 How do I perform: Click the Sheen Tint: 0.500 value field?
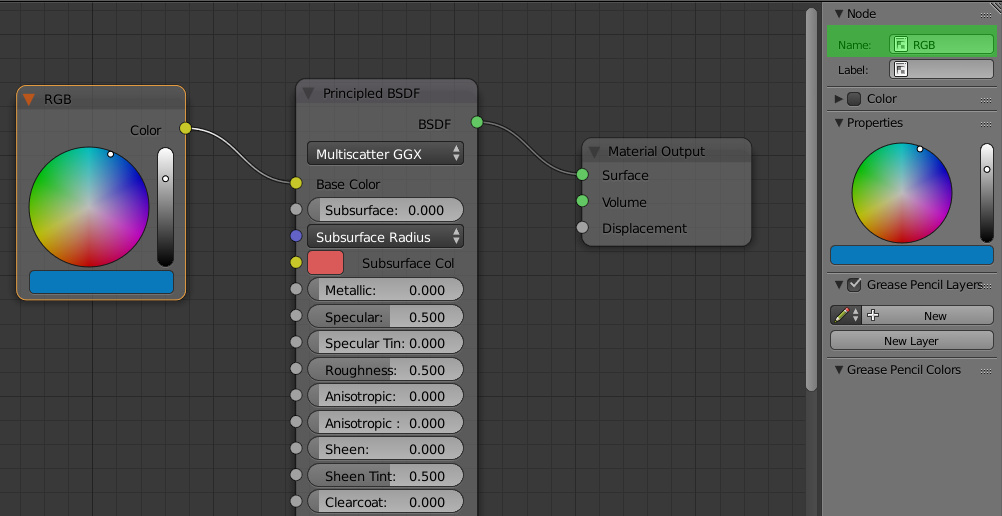tap(385, 476)
